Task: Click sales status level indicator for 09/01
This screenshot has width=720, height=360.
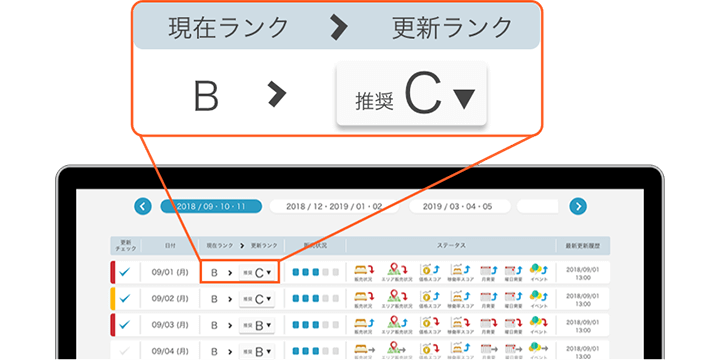Action: click(315, 272)
